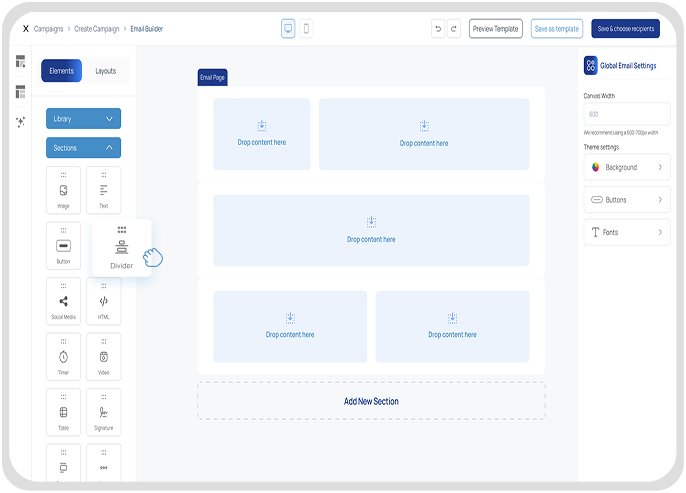Screen dimensions: 686x493
Task: Focus the Canvas Width input field
Action: [627, 114]
